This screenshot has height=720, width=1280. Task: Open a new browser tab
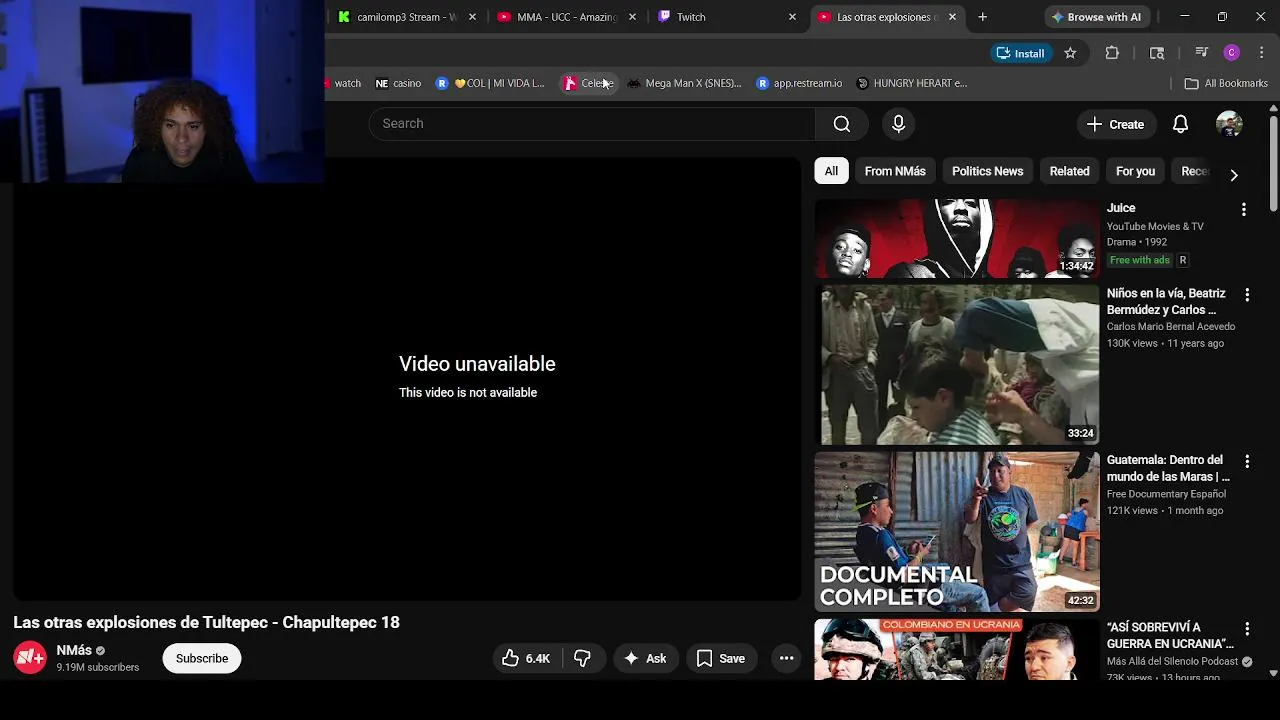coord(982,17)
